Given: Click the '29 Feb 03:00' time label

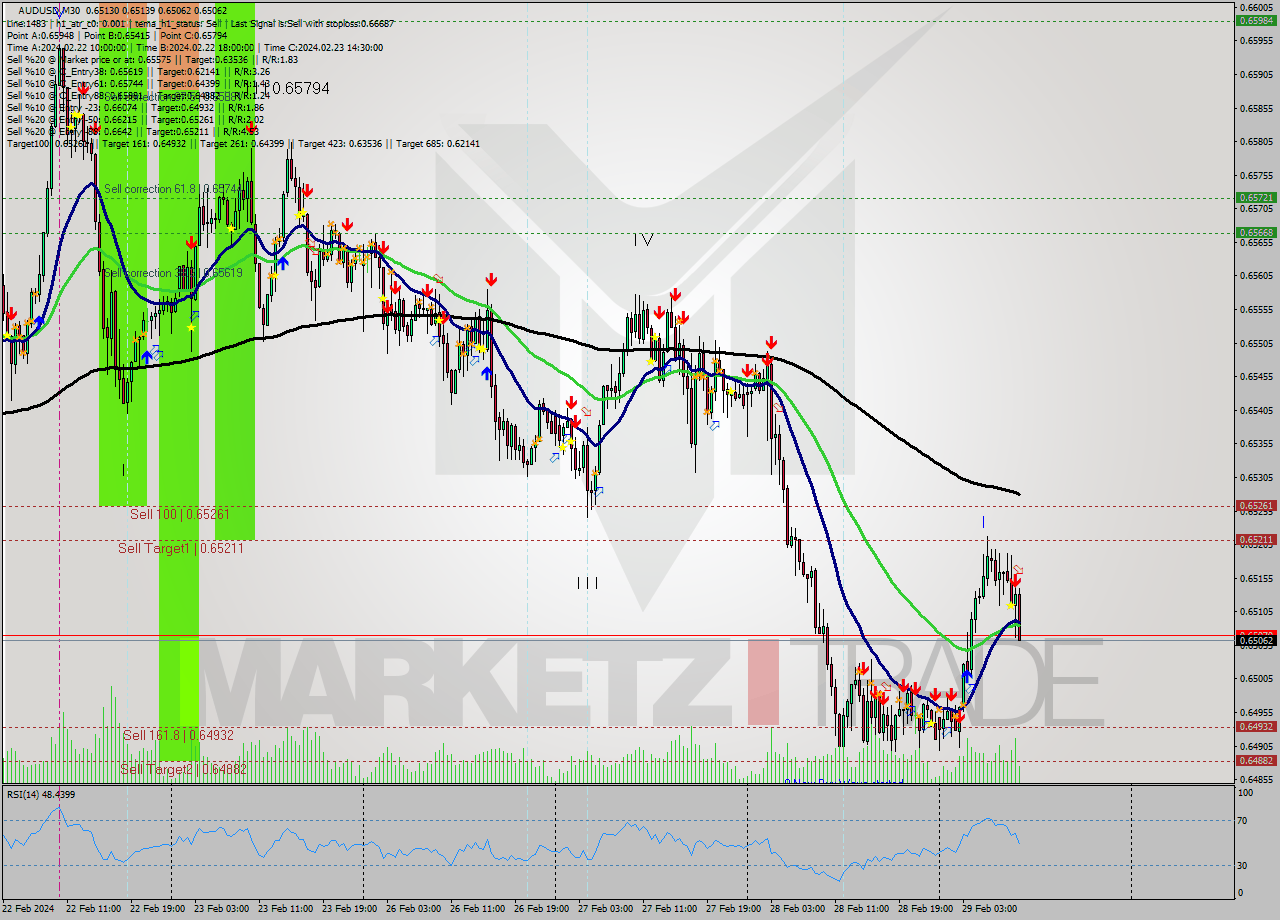Looking at the screenshot, I should pyautogui.click(x=990, y=909).
